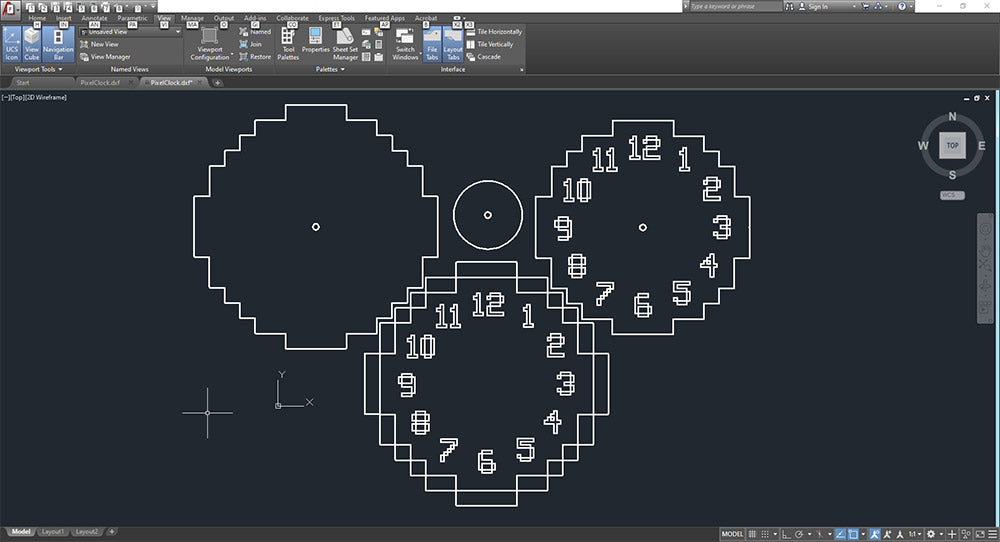Screen dimensions: 1000x542
Task: Click the [Top] view control label
Action: tap(17, 98)
